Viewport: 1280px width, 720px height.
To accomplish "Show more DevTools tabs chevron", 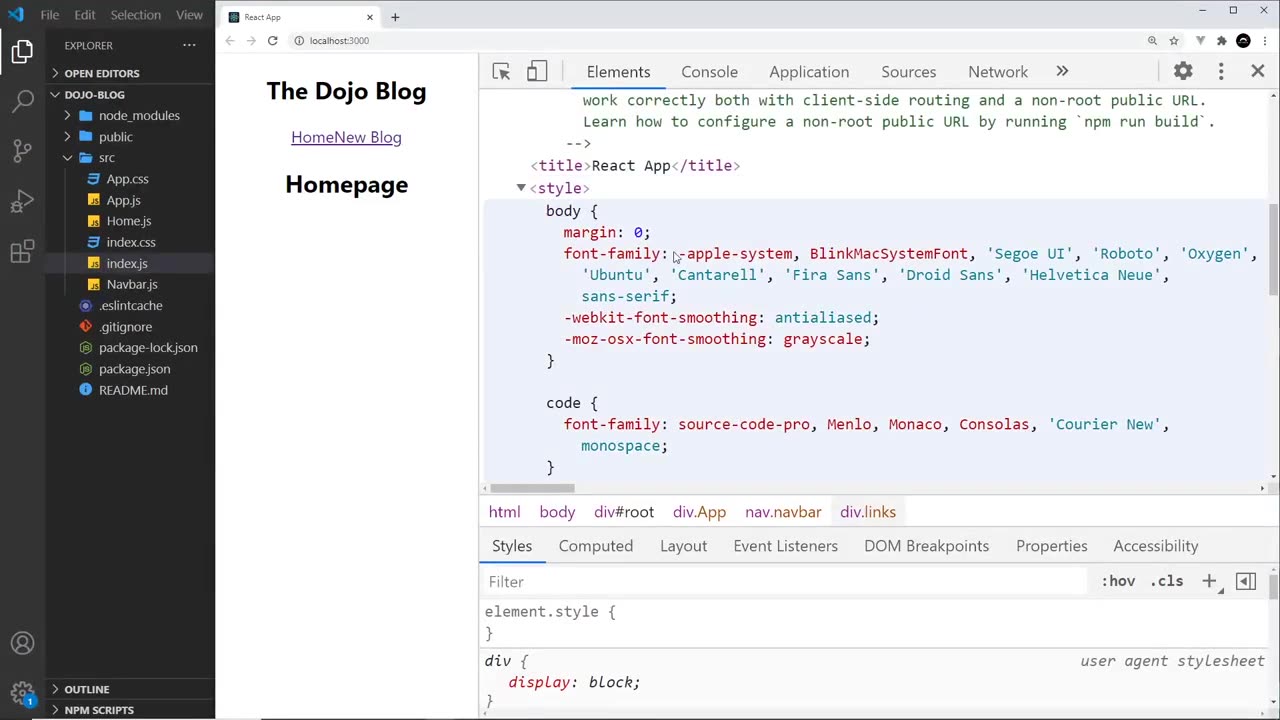I will click(x=1062, y=71).
